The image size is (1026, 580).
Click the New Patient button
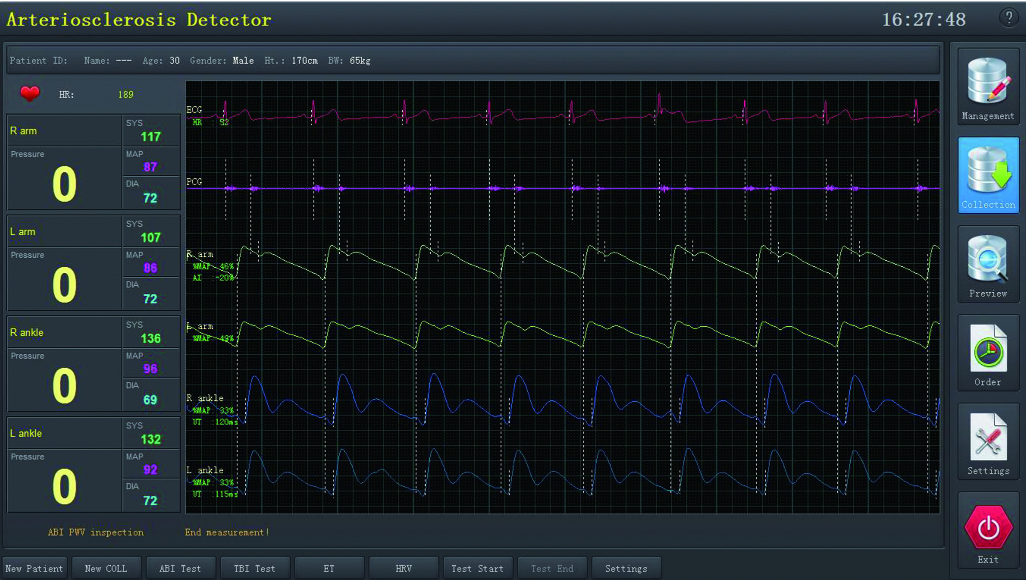pyautogui.click(x=34, y=568)
